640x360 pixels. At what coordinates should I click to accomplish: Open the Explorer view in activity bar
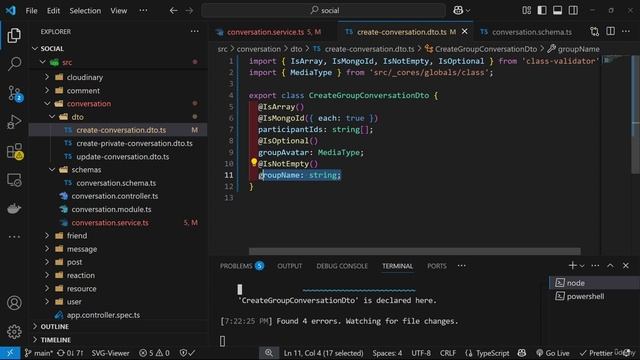pyautogui.click(x=14, y=36)
